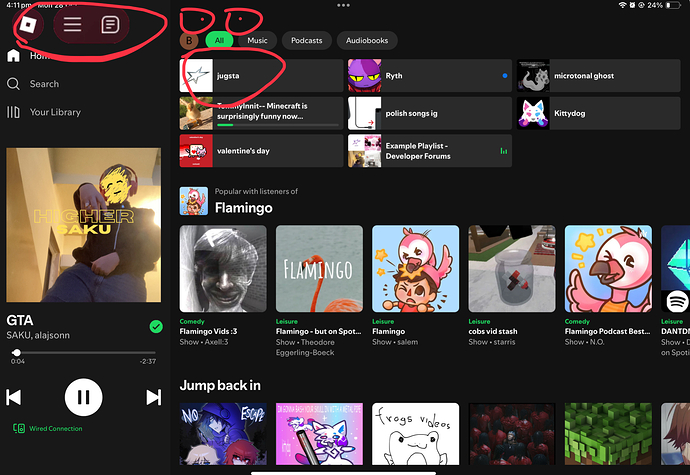
Task: Select the Podcasts filter chip
Action: (x=306, y=41)
